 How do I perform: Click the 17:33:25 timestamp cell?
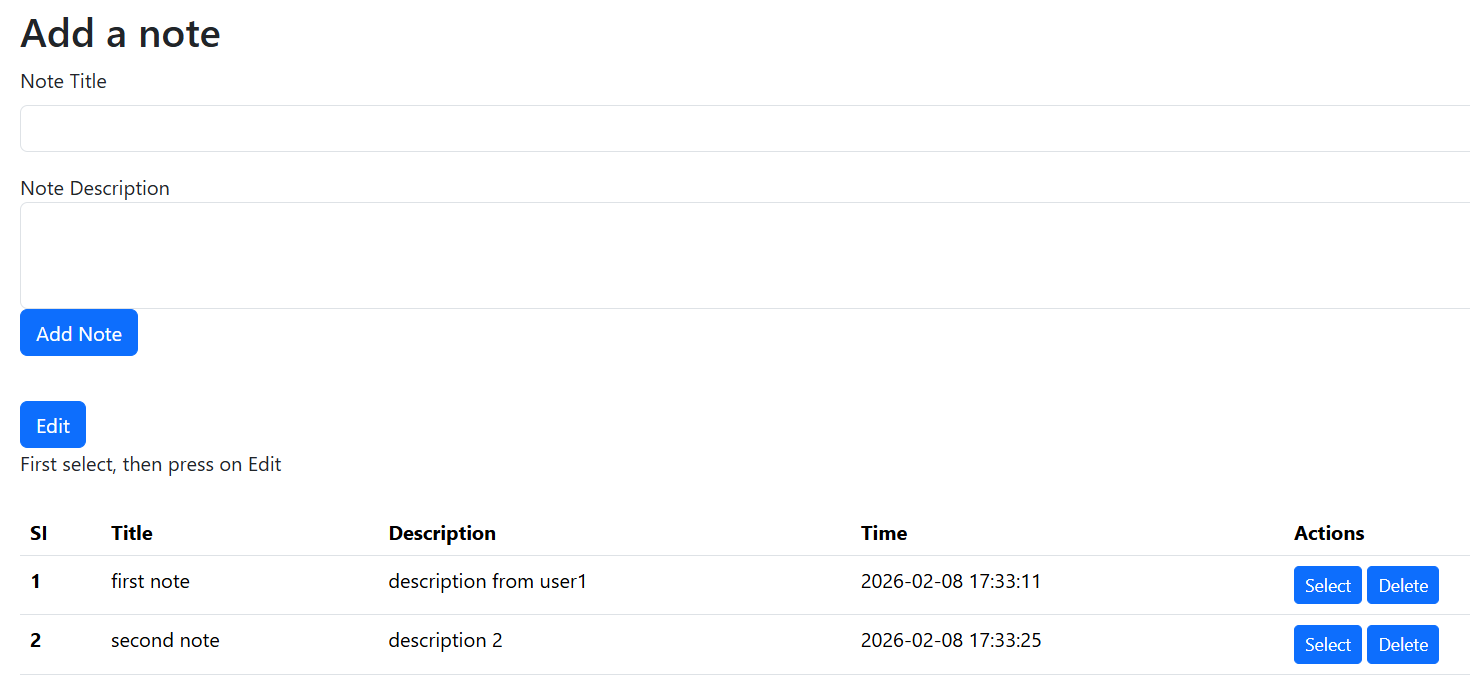click(x=950, y=640)
